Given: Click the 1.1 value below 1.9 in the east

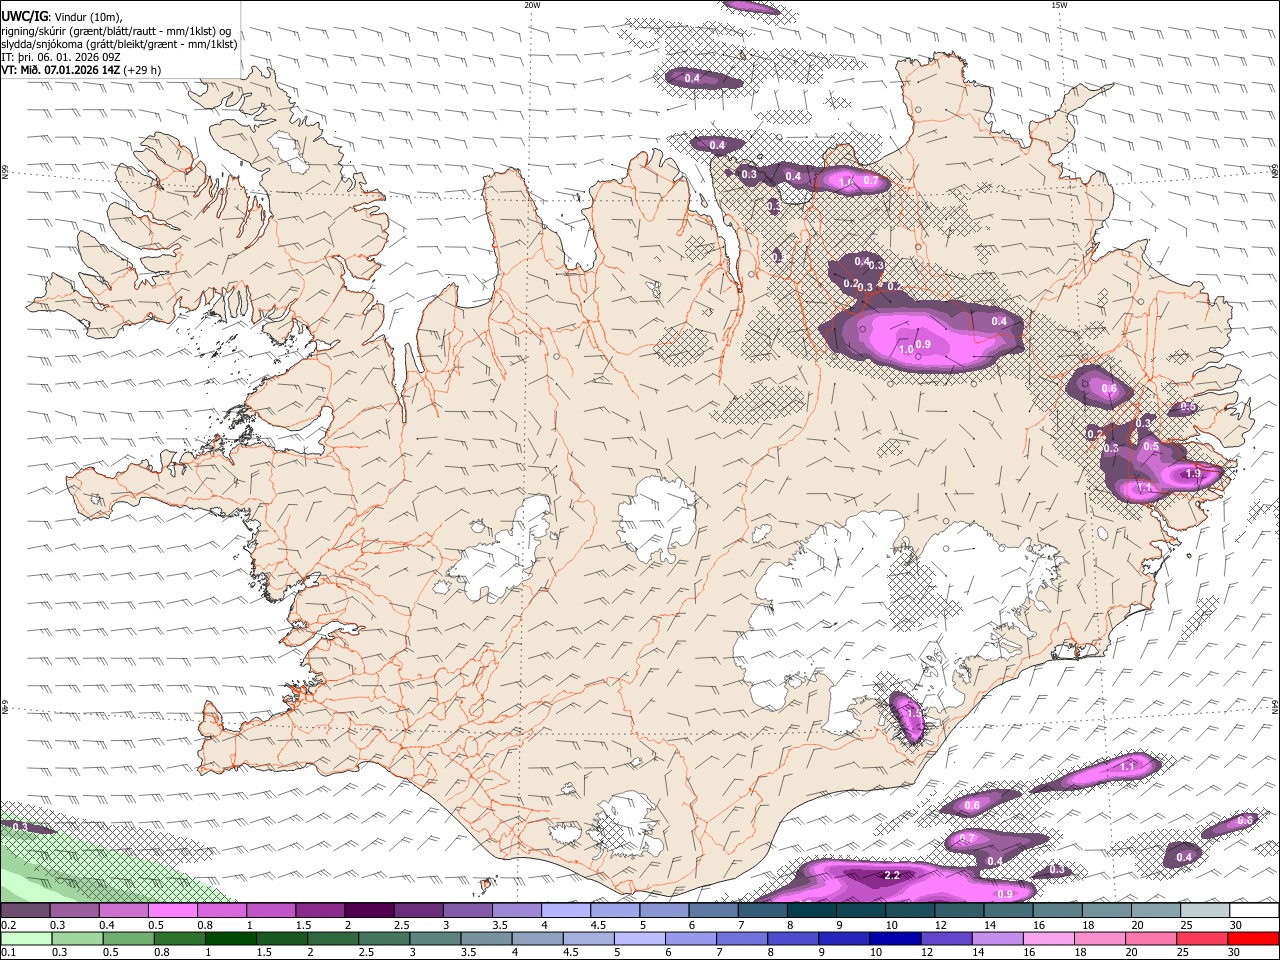Looking at the screenshot, I should pyautogui.click(x=1146, y=488).
